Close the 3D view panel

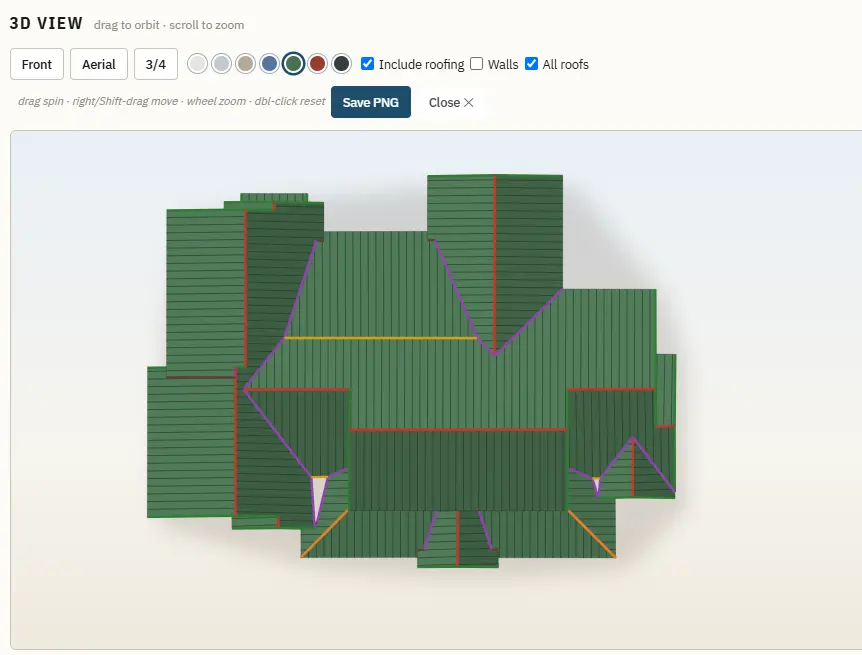coord(451,103)
